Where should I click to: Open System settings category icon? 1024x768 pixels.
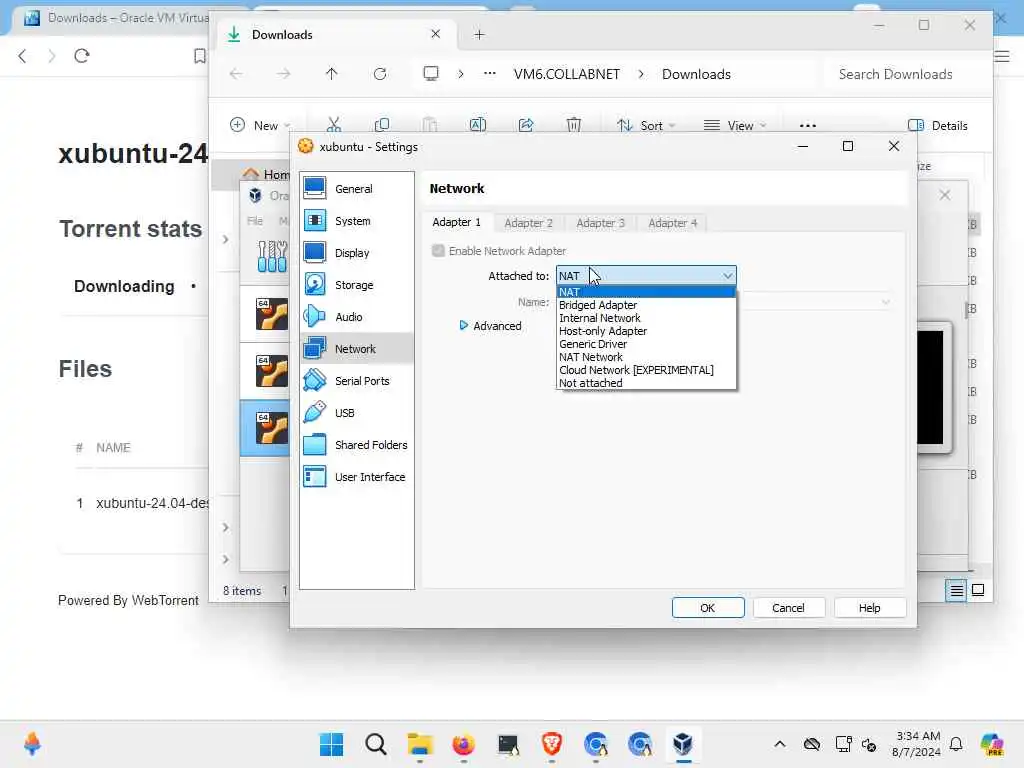(x=315, y=221)
